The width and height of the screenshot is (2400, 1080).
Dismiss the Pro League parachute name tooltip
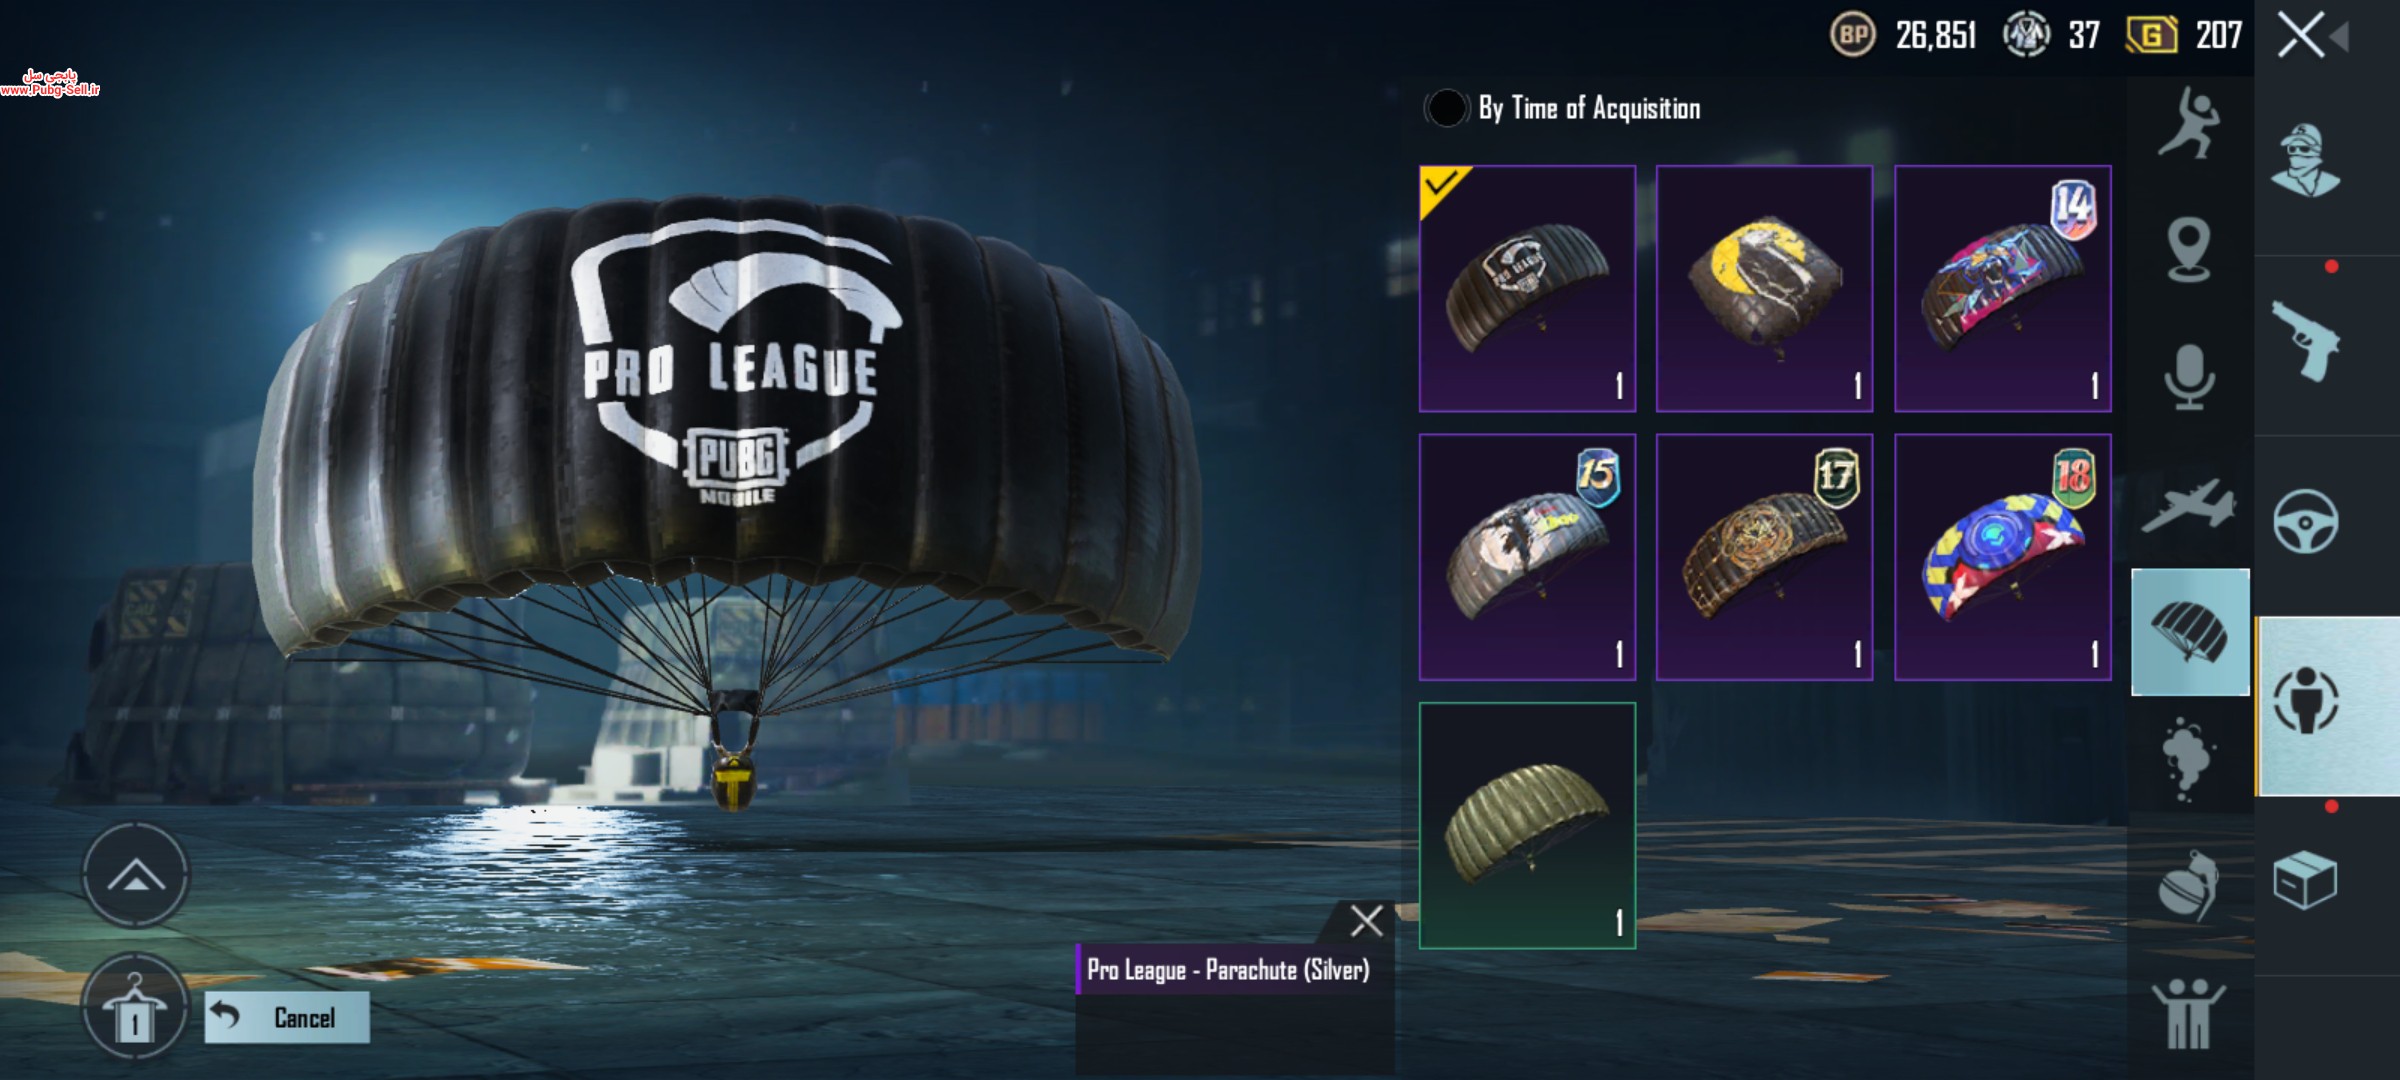pyautogui.click(x=1366, y=921)
